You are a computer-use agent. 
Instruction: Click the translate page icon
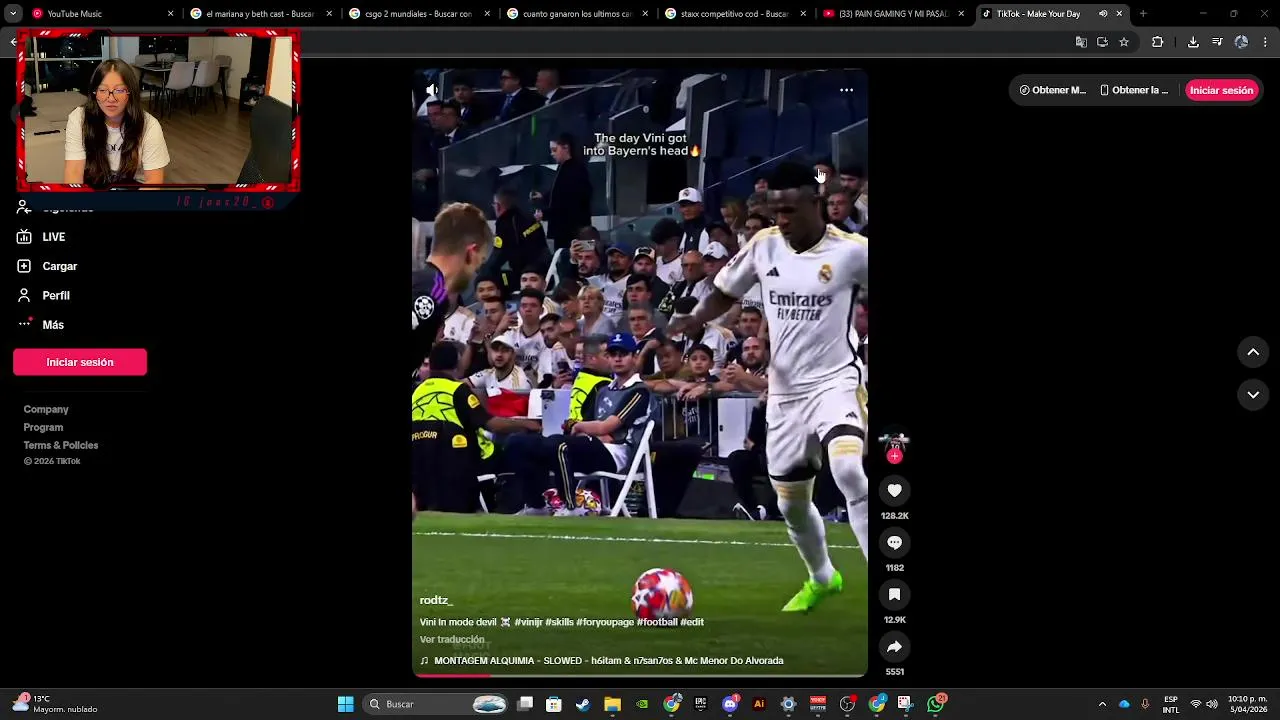click(1081, 42)
